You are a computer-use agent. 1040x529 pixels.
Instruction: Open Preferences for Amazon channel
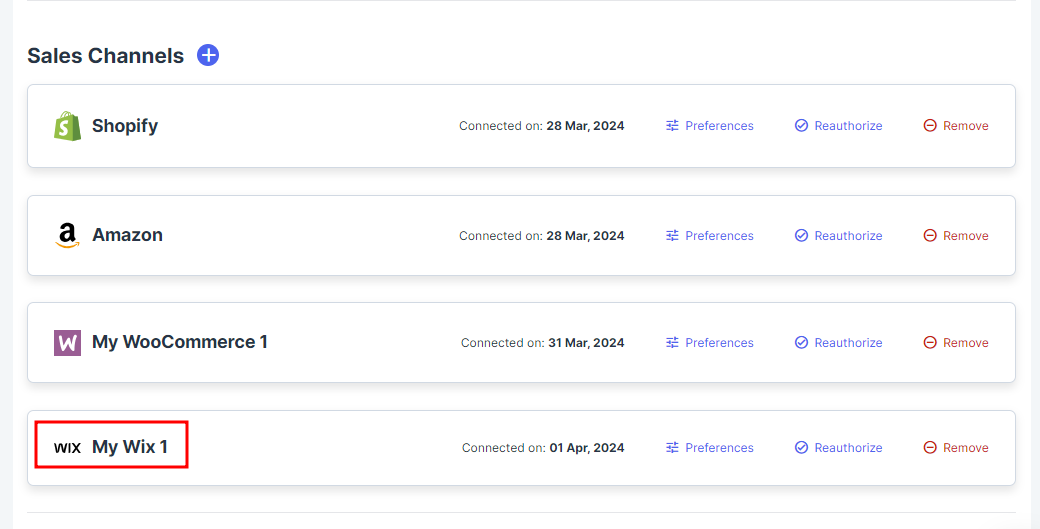710,235
